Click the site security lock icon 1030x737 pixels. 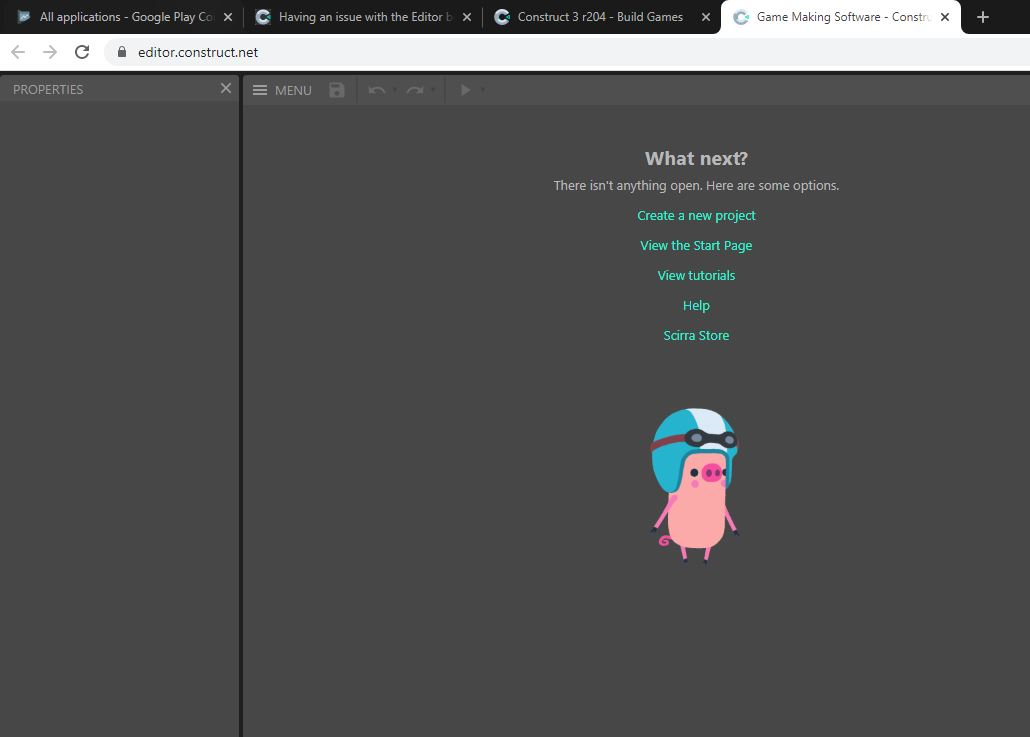tap(122, 52)
